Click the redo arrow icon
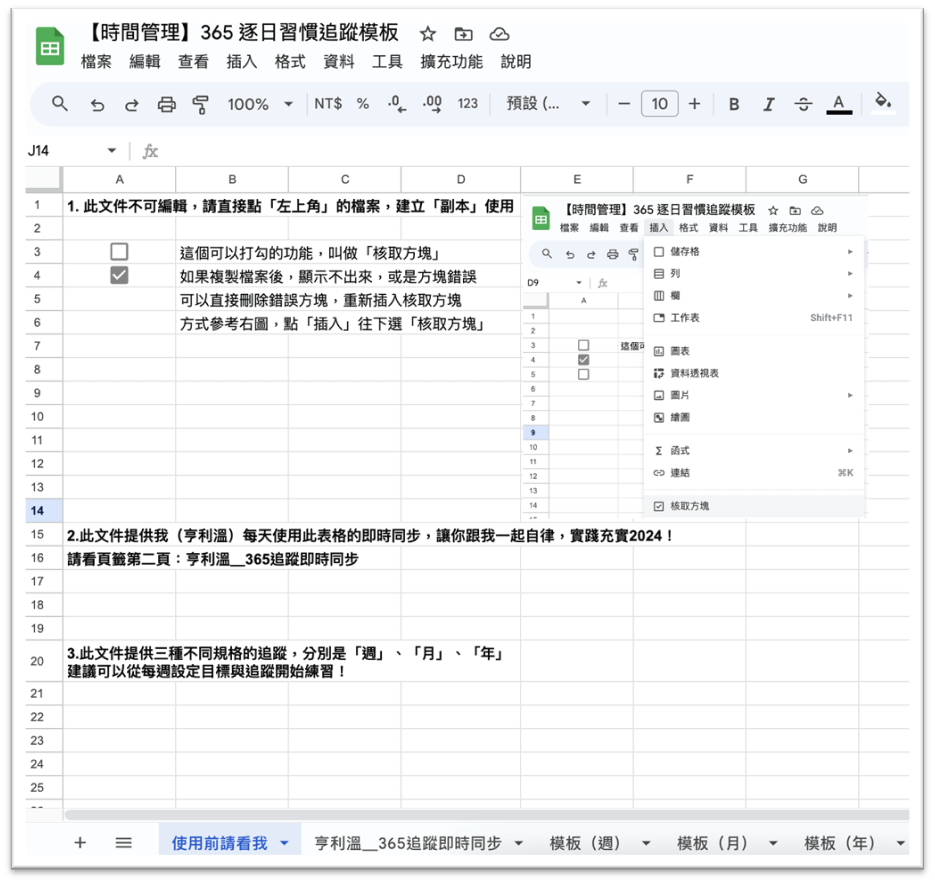This screenshot has width=935, height=883. point(131,104)
